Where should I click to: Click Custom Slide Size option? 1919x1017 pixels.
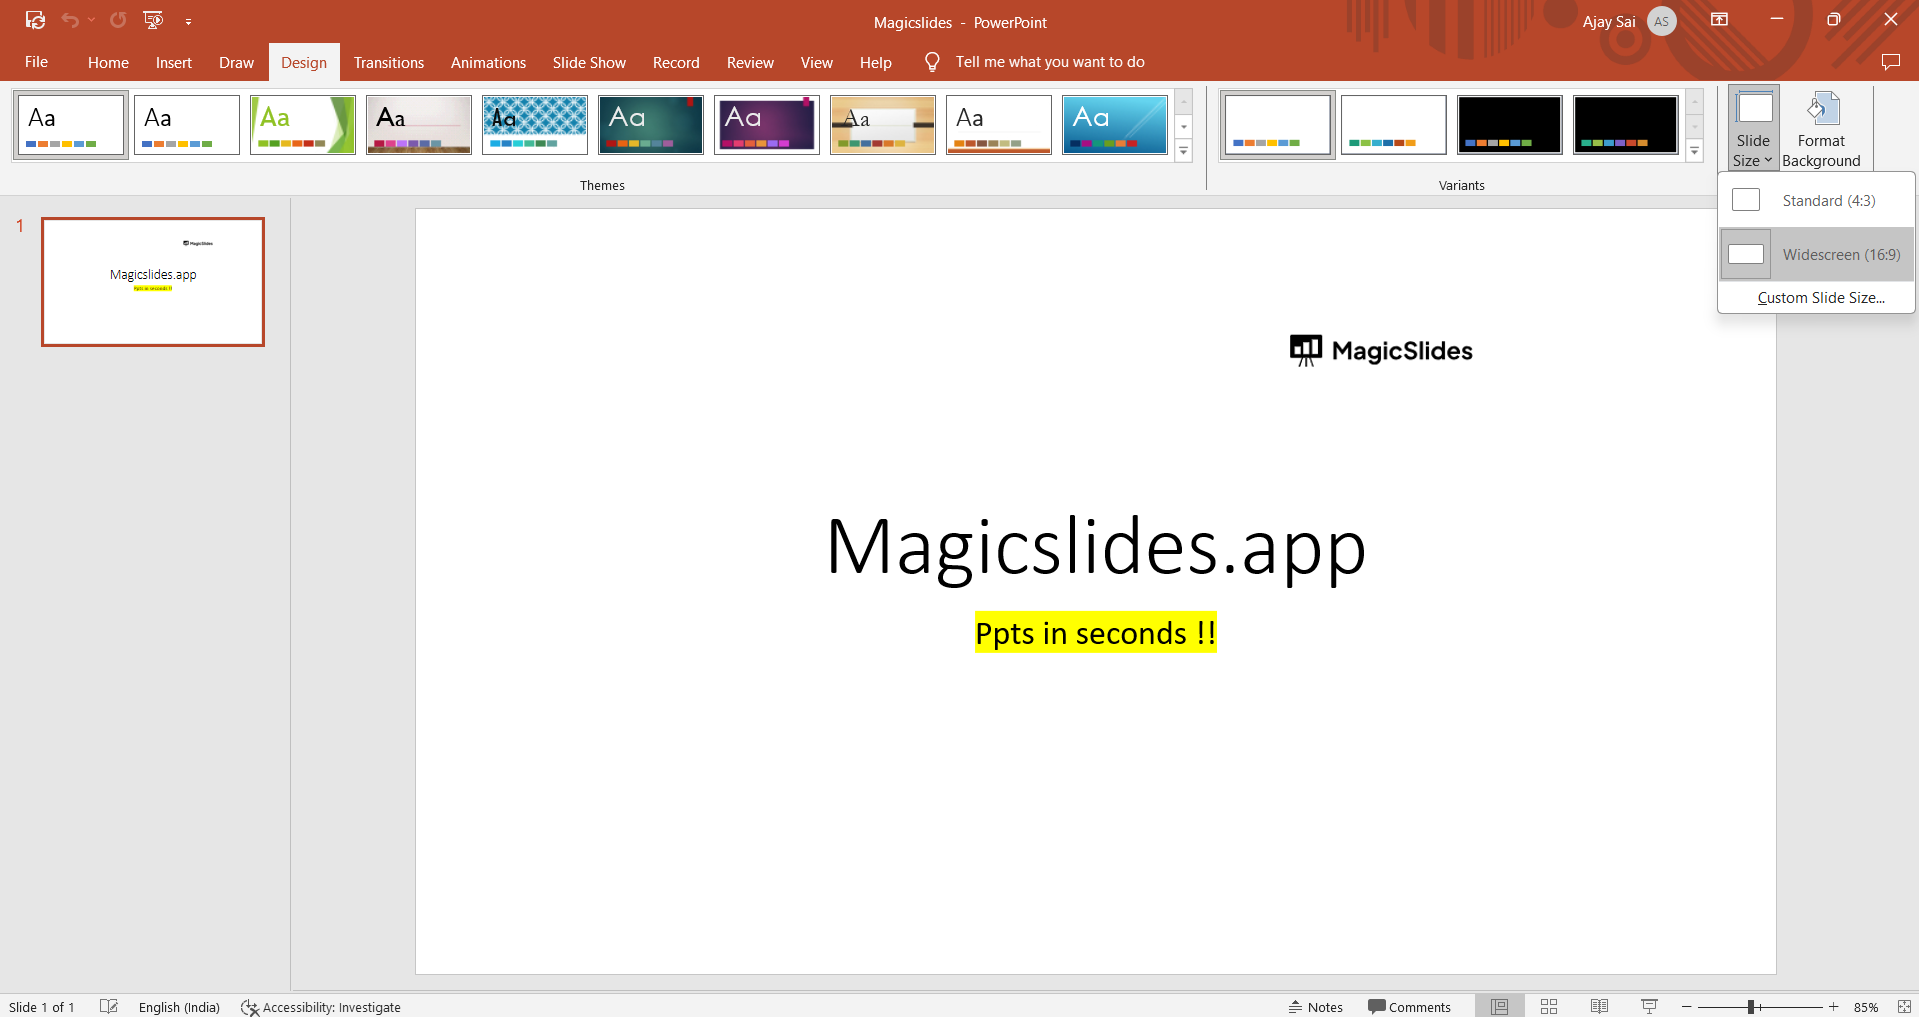click(1820, 298)
